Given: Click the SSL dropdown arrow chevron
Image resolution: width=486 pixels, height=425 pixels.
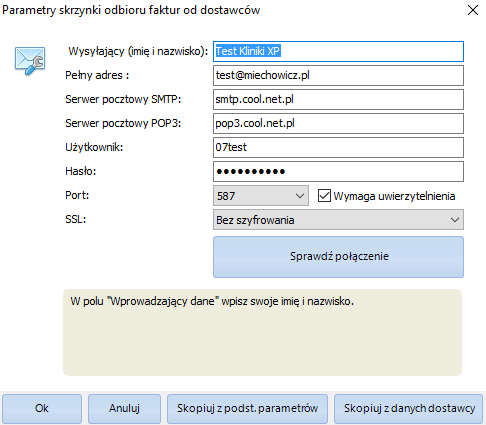Looking at the screenshot, I should [x=455, y=220].
